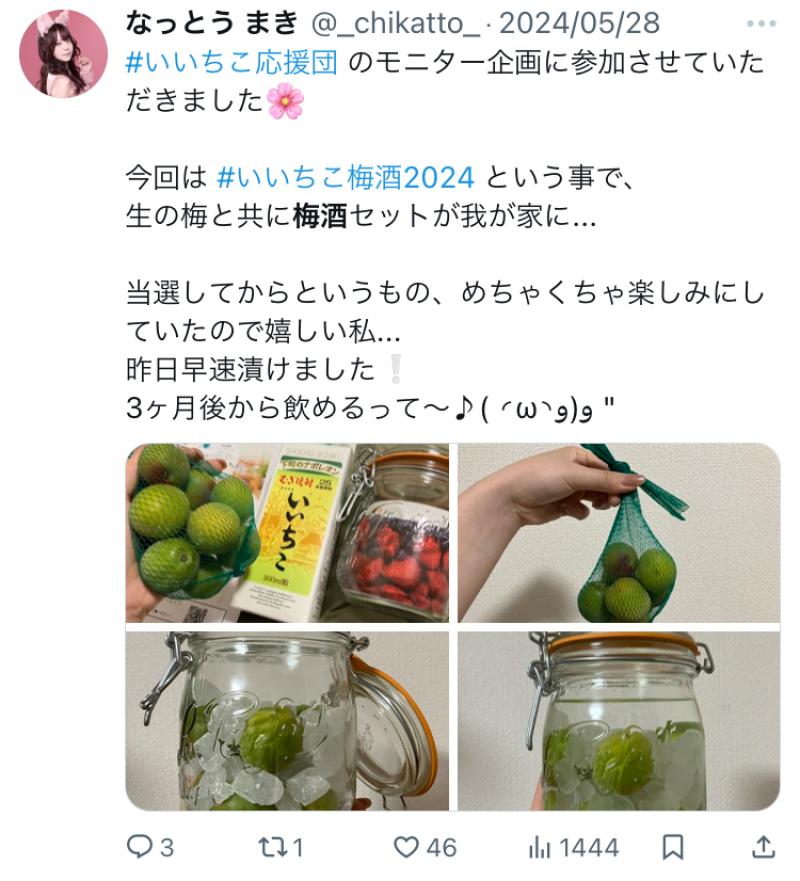
Task: Click the @_chikatto_ username handle
Action: point(396,24)
